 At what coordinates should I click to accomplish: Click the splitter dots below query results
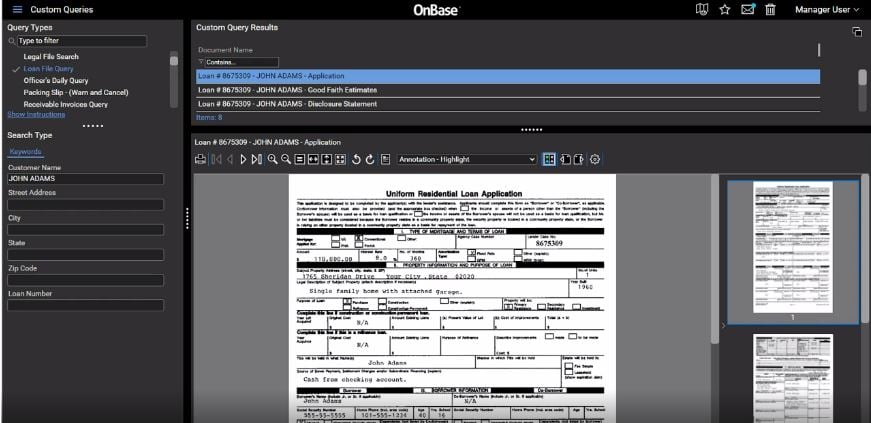(531, 130)
